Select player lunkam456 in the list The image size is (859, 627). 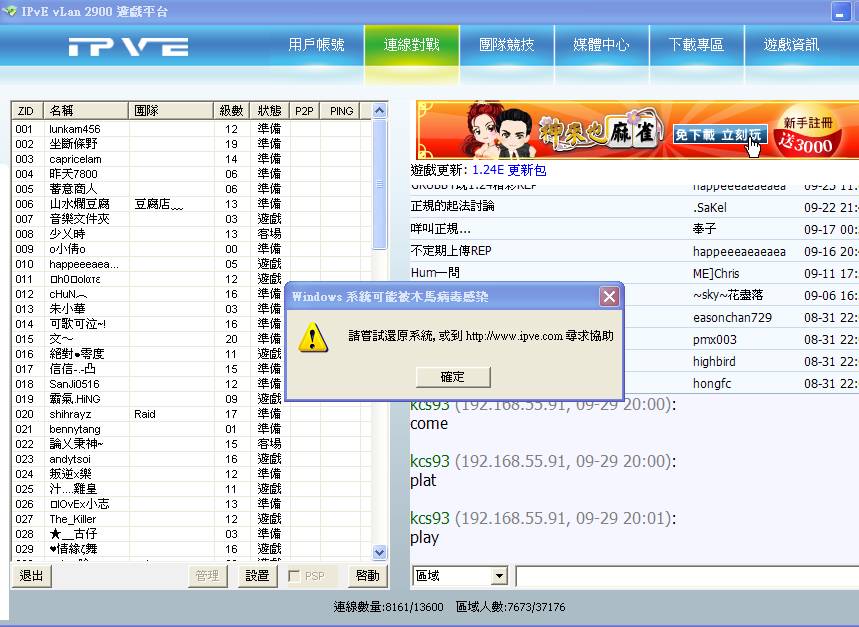click(75, 129)
